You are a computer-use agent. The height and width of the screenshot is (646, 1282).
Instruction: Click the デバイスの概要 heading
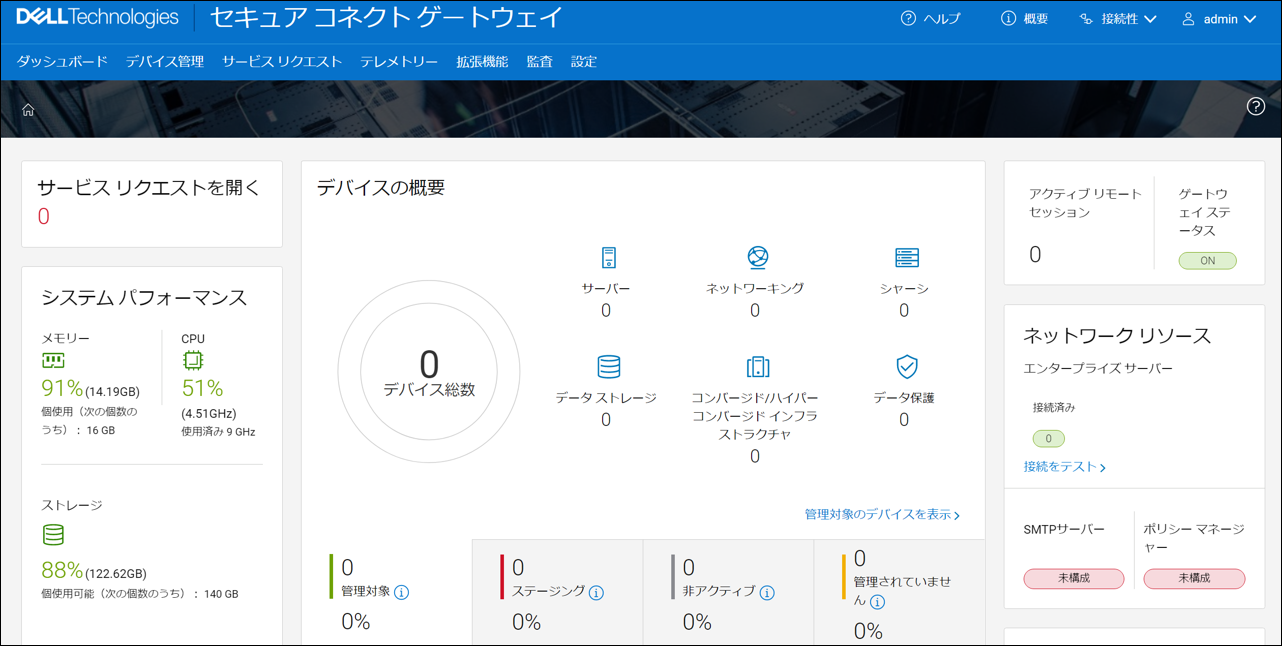(x=381, y=187)
